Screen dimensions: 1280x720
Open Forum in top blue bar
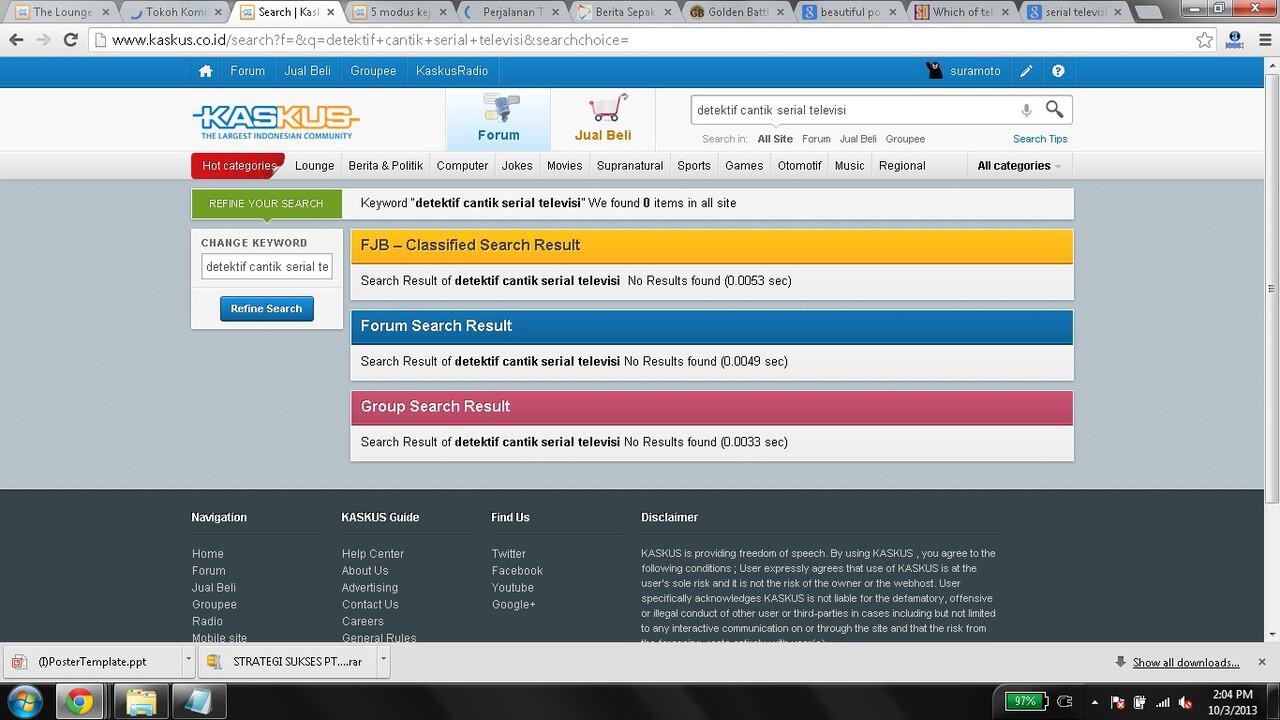pyautogui.click(x=248, y=71)
